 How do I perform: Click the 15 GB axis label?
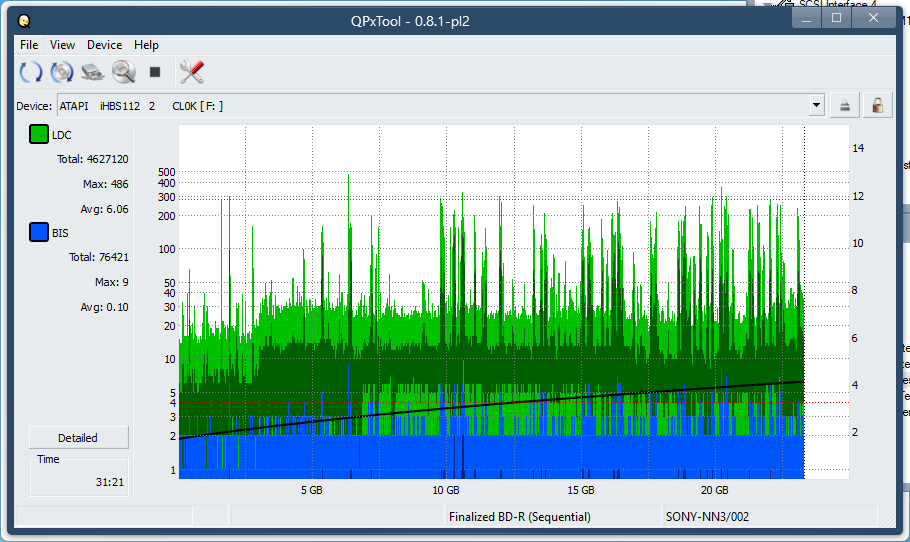pos(581,490)
